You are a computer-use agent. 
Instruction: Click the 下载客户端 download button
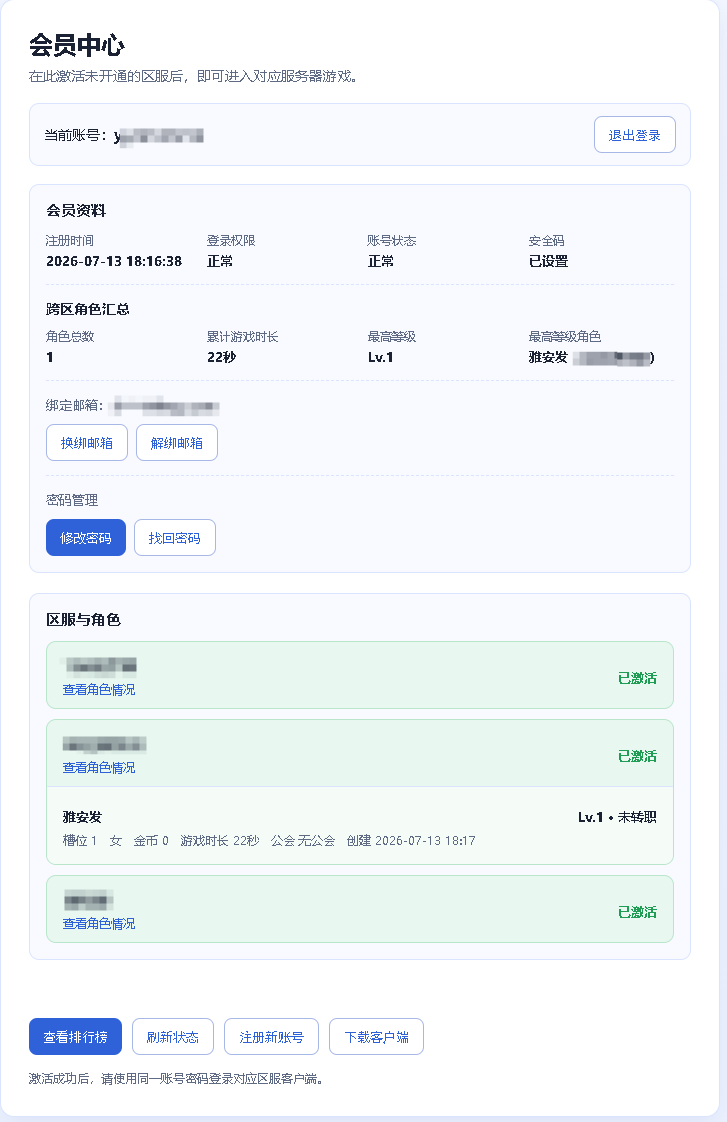376,1037
